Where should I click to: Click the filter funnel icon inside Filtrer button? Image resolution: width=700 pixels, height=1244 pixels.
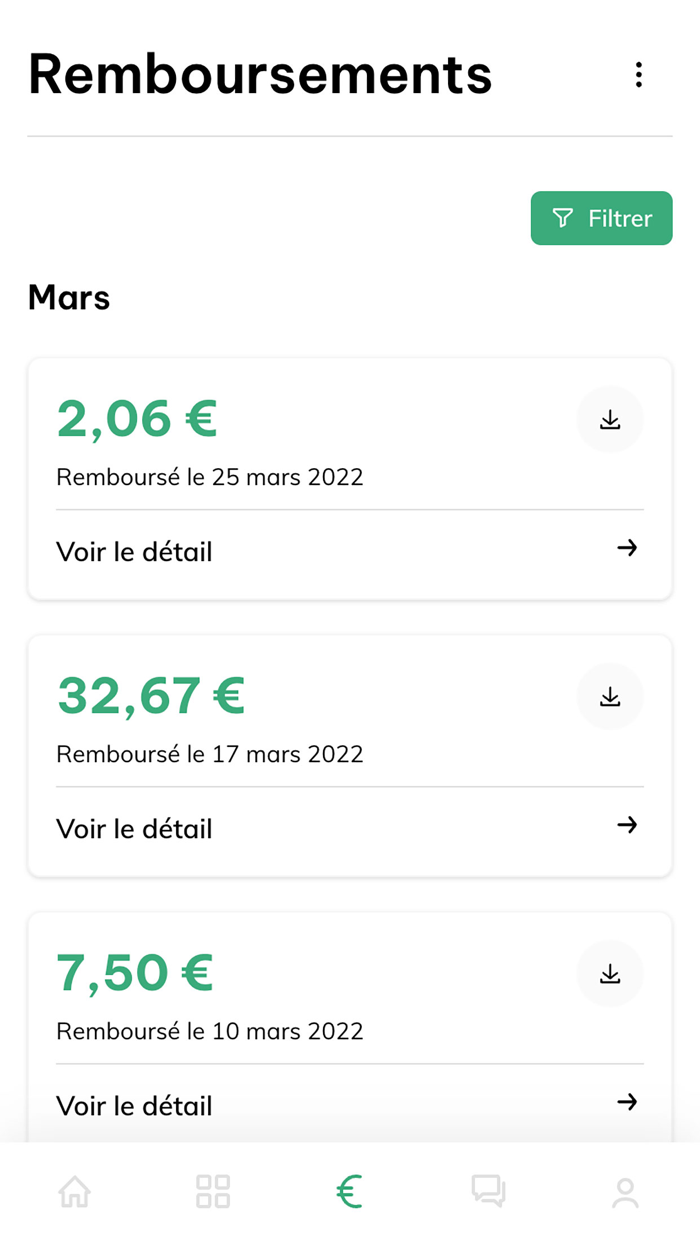pos(563,218)
